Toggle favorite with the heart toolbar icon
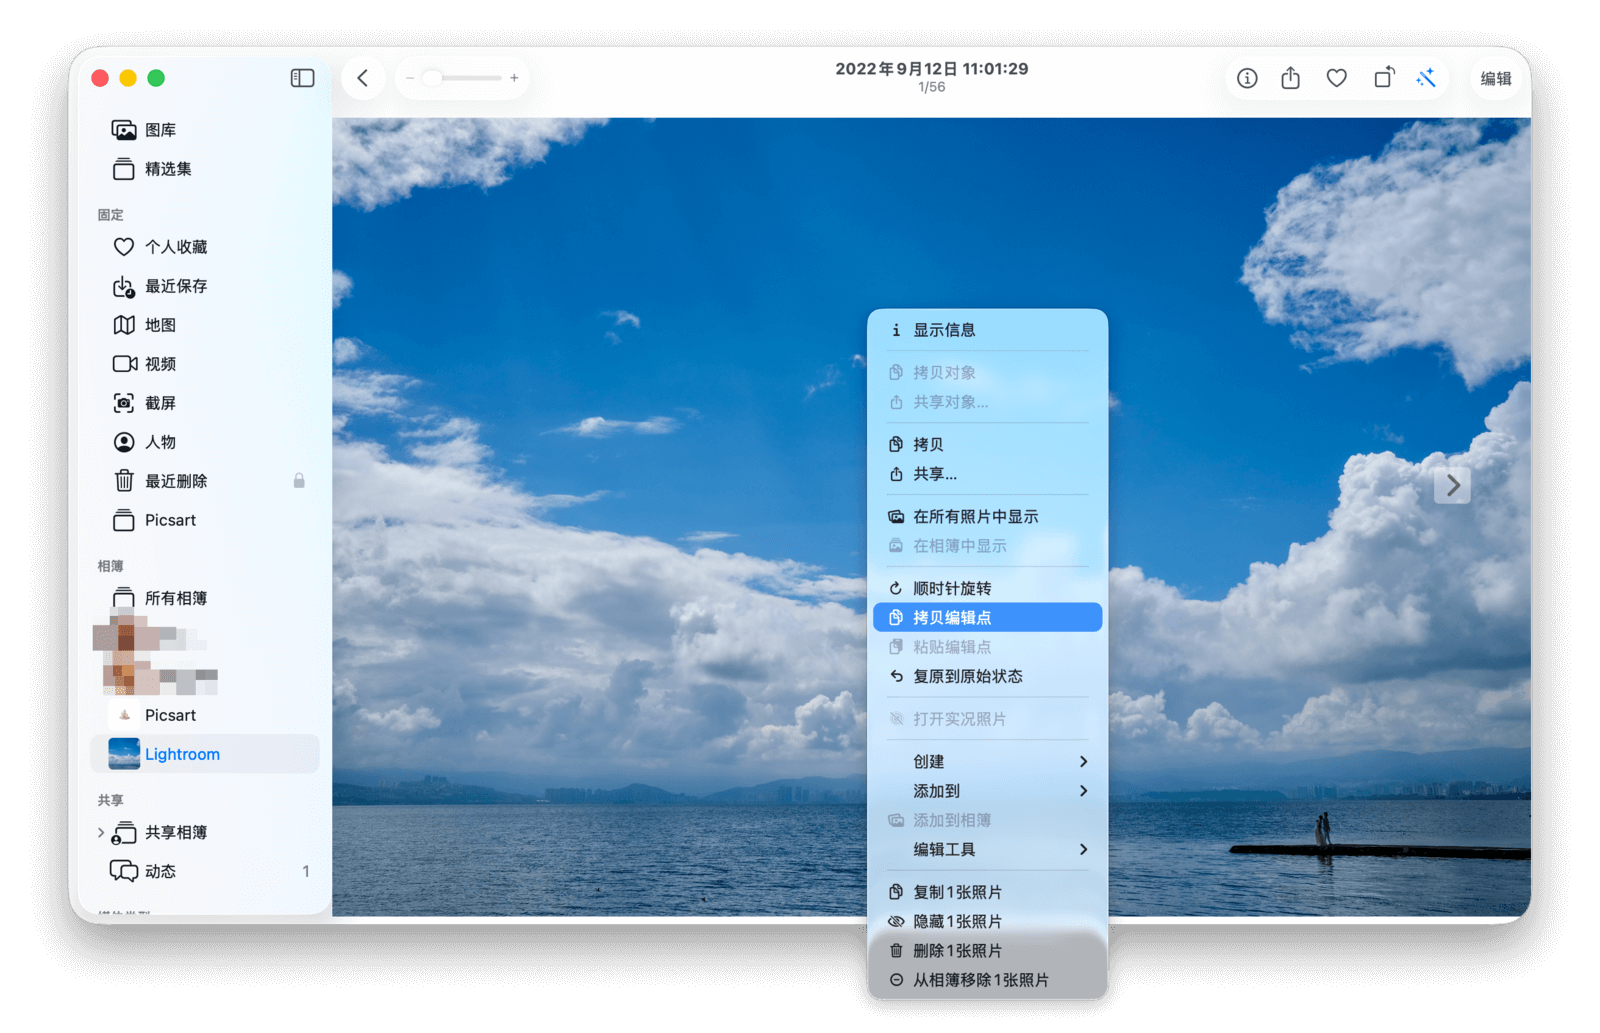 coord(1336,78)
